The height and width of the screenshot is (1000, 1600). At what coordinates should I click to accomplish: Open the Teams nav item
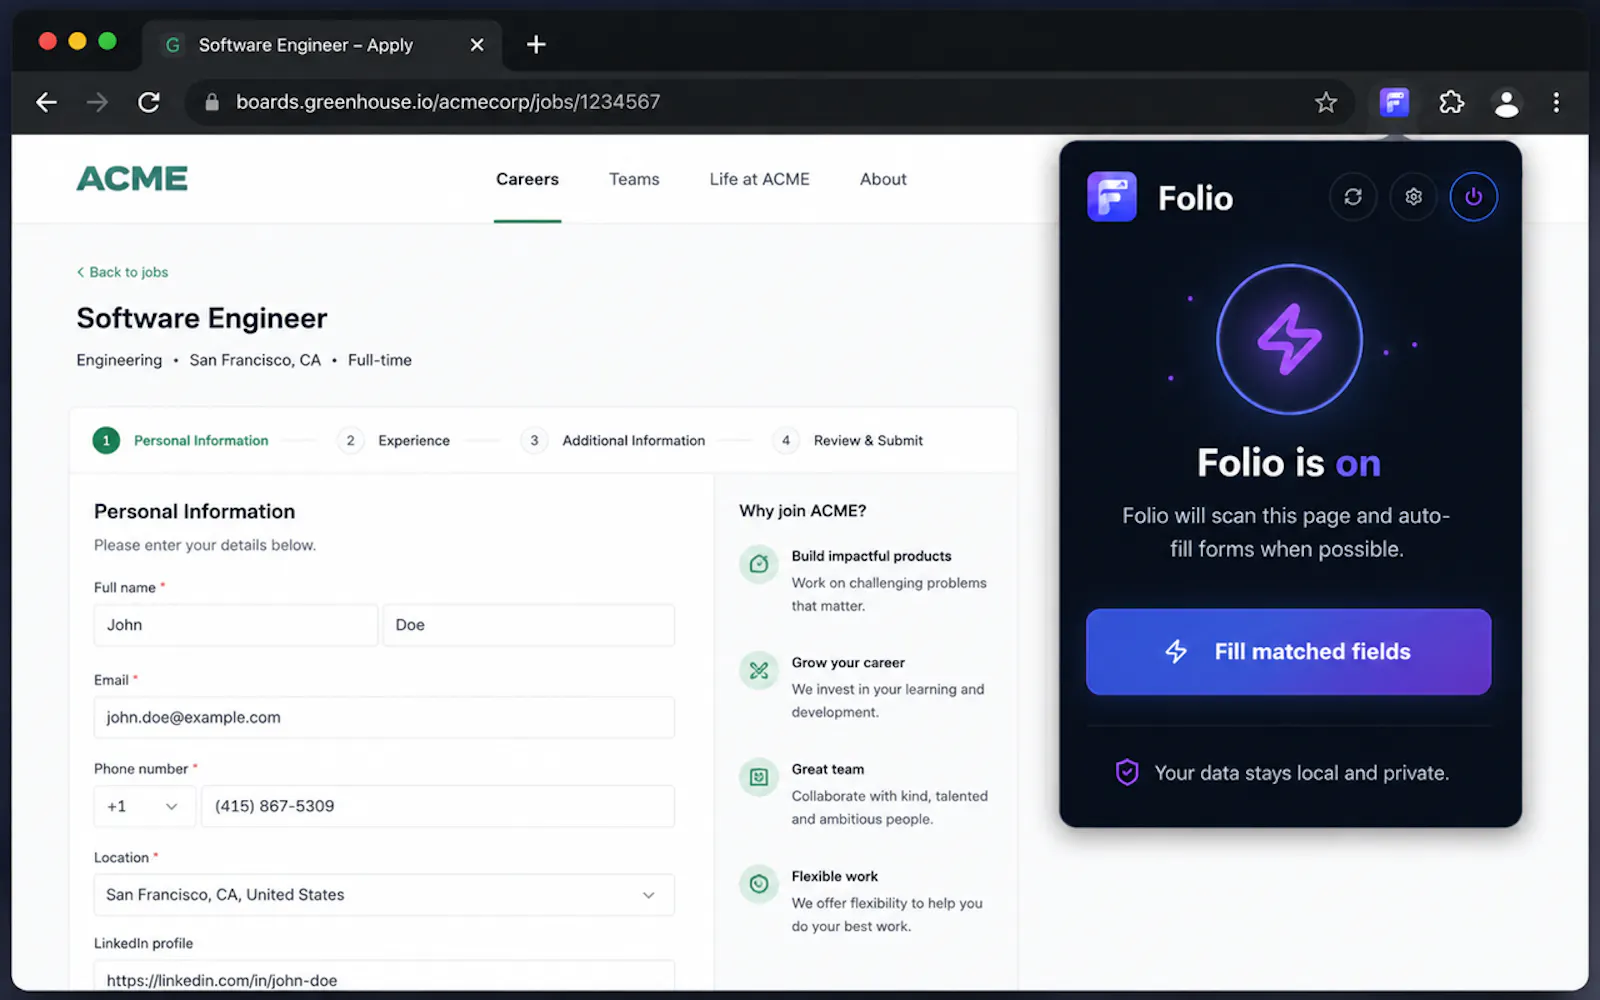click(x=634, y=179)
